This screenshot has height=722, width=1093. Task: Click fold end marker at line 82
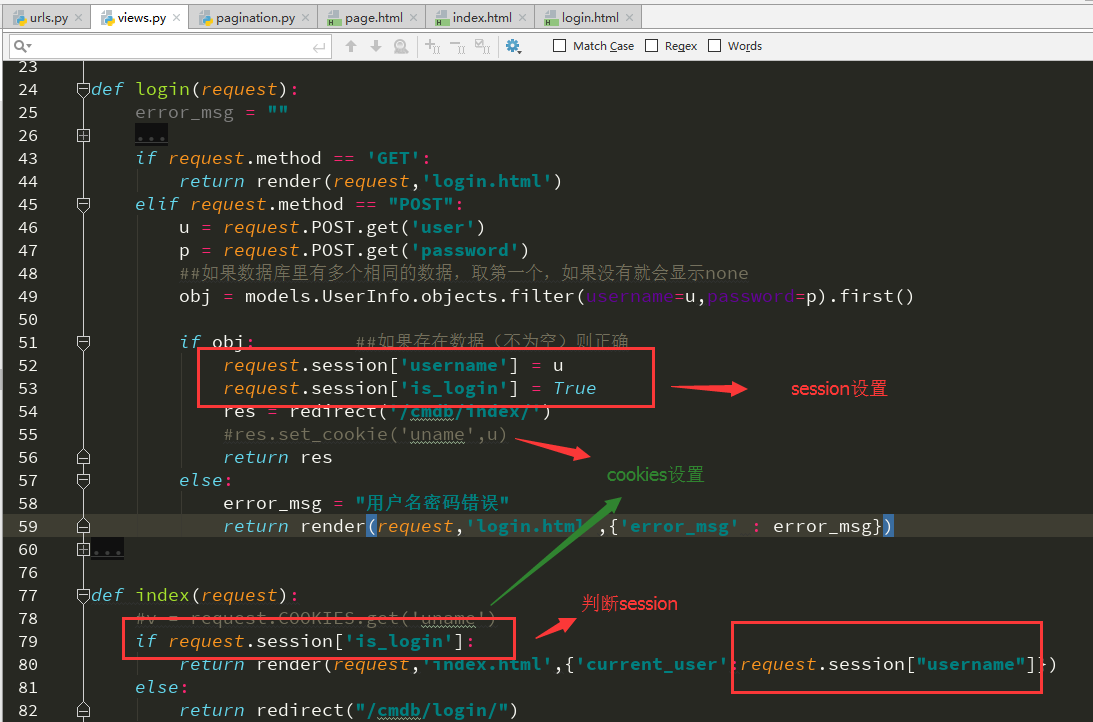pyautogui.click(x=83, y=710)
